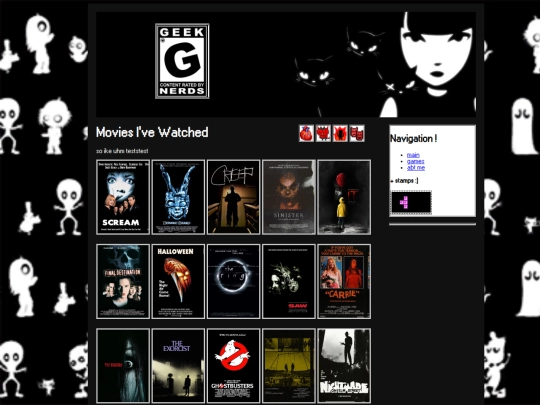This screenshot has height=405, width=540.
Task: Click the red anatomical heart icon
Action: tap(306, 133)
